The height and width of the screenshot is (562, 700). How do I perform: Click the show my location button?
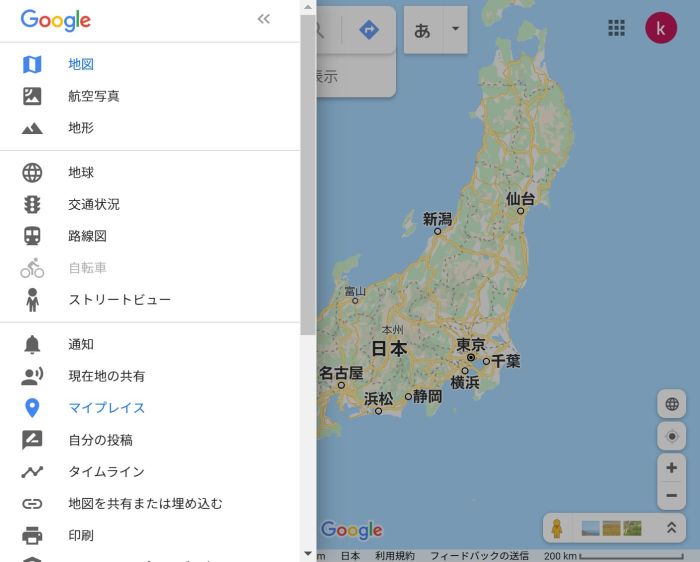pyautogui.click(x=671, y=436)
